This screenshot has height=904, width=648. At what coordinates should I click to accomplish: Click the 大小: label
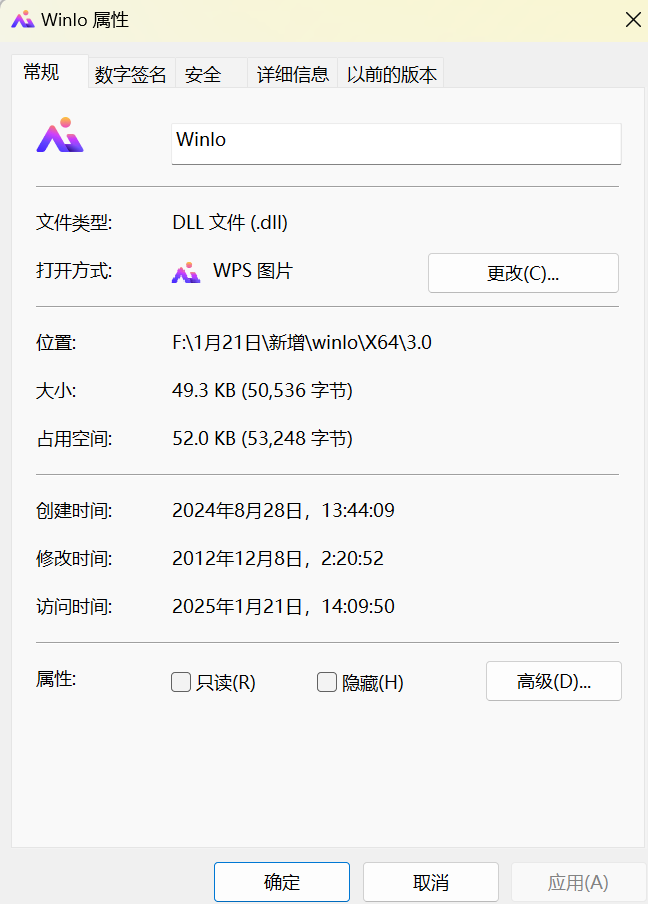[56, 390]
